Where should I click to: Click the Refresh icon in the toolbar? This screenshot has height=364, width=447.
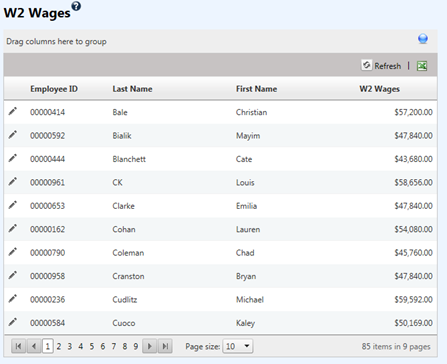click(x=367, y=65)
